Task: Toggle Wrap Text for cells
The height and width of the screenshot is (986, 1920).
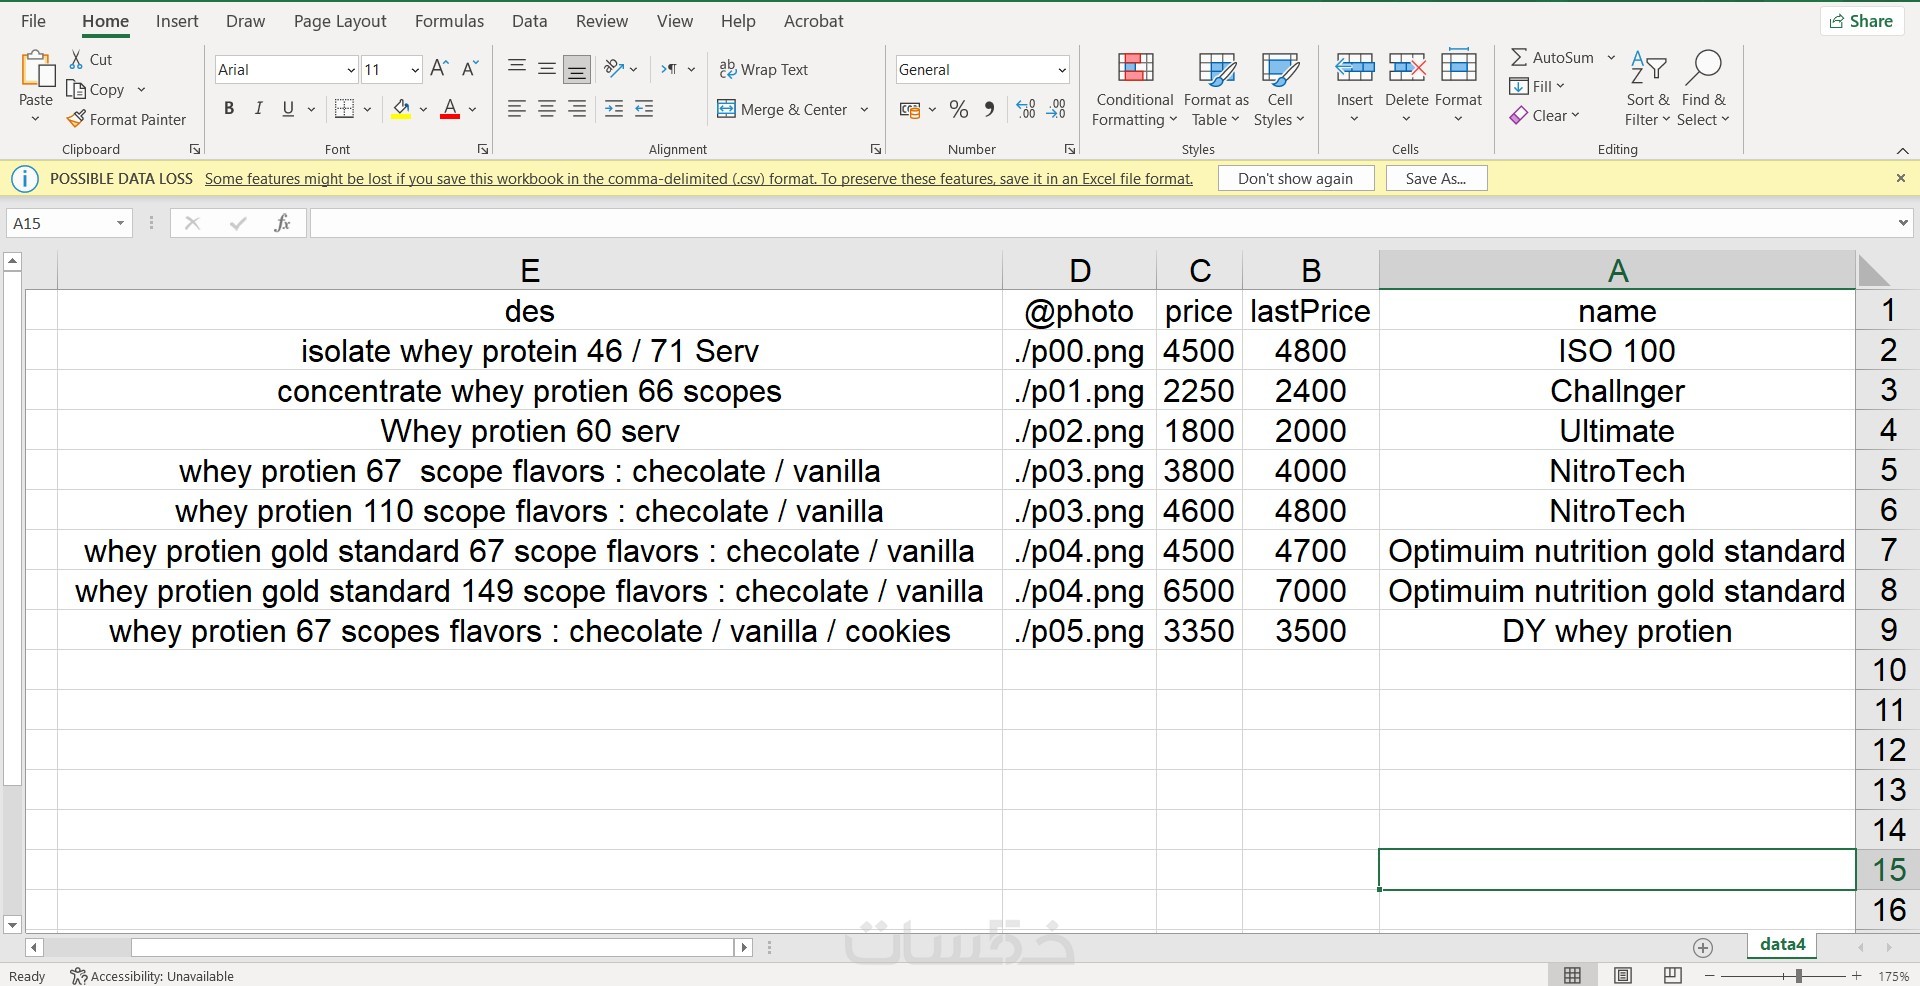Action: click(763, 69)
